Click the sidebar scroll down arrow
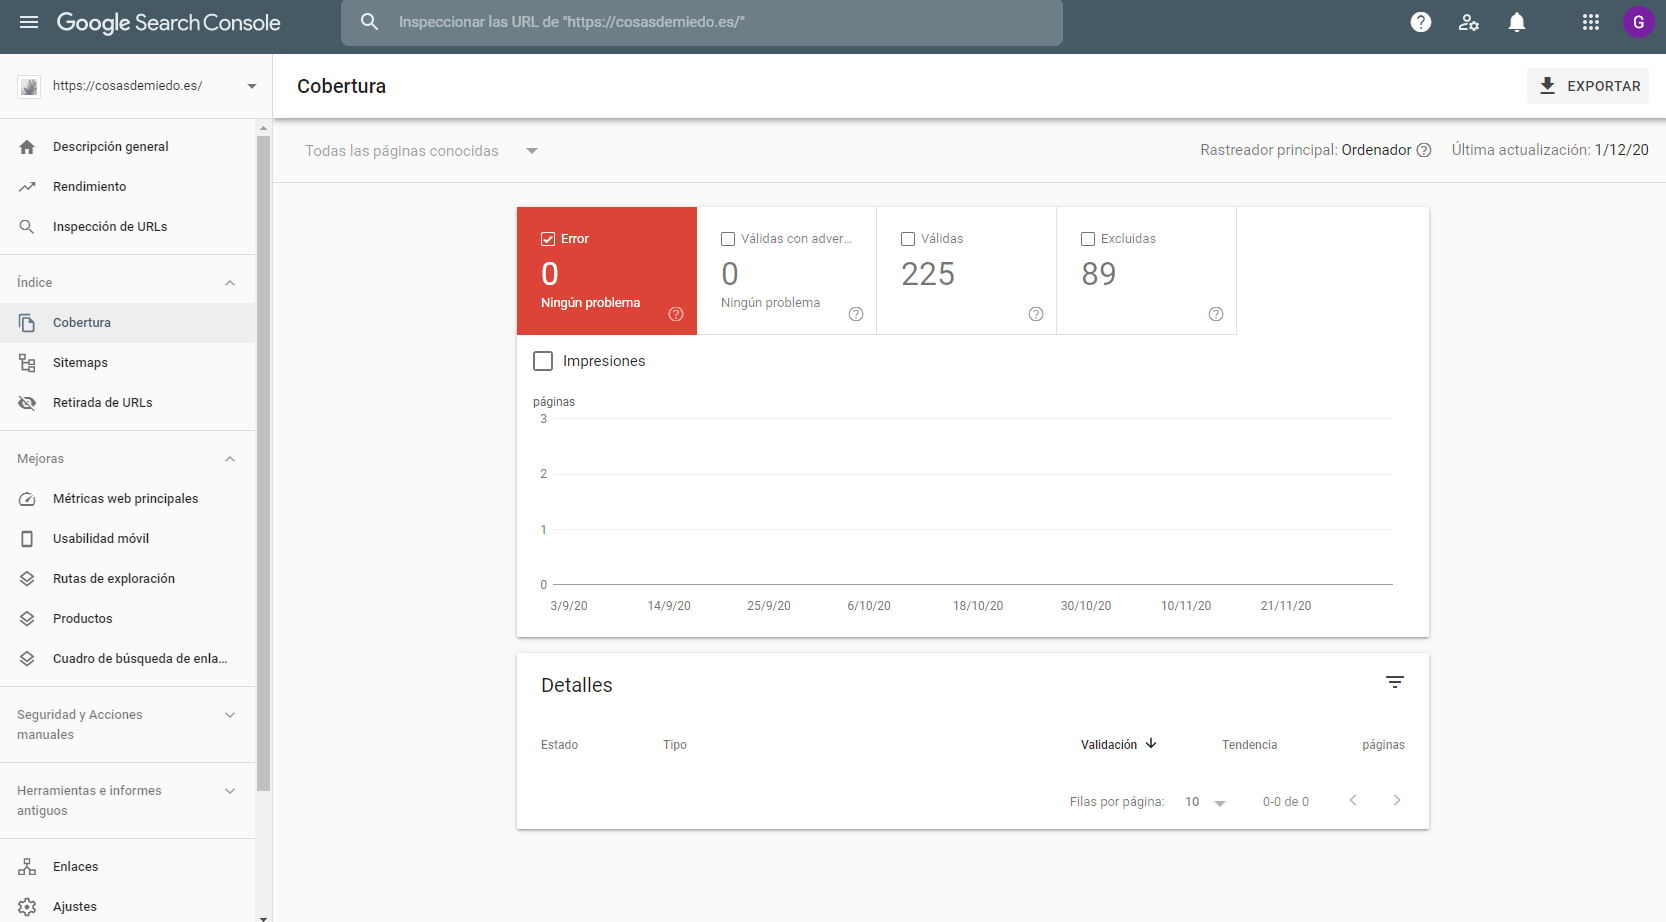Viewport: 1666px width, 922px height. tap(263, 917)
